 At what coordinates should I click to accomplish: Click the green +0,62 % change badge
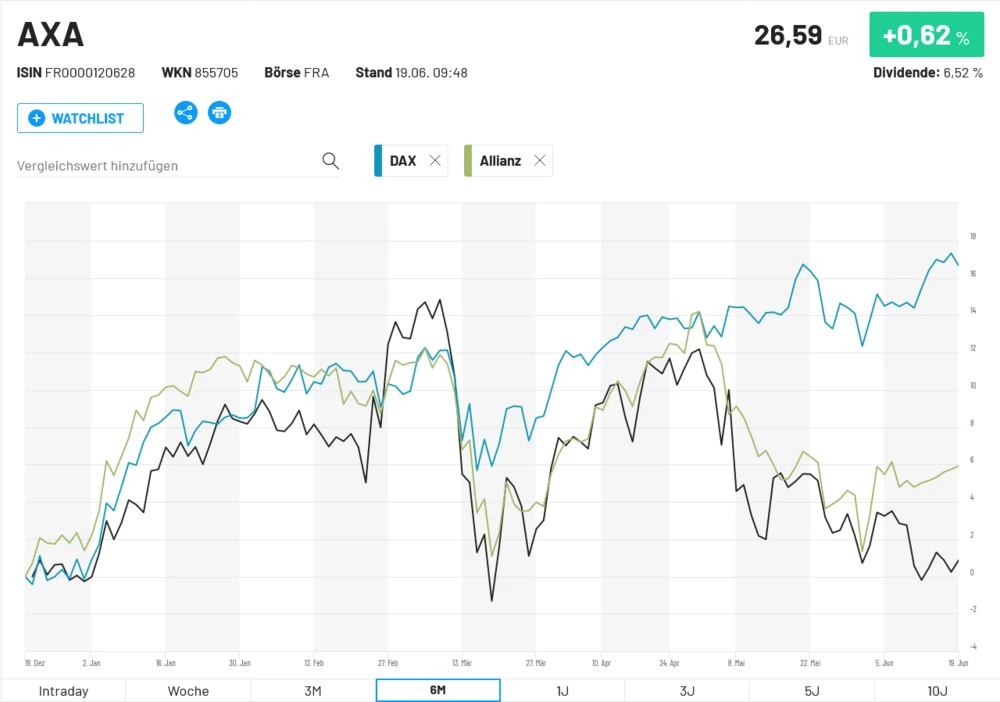926,37
